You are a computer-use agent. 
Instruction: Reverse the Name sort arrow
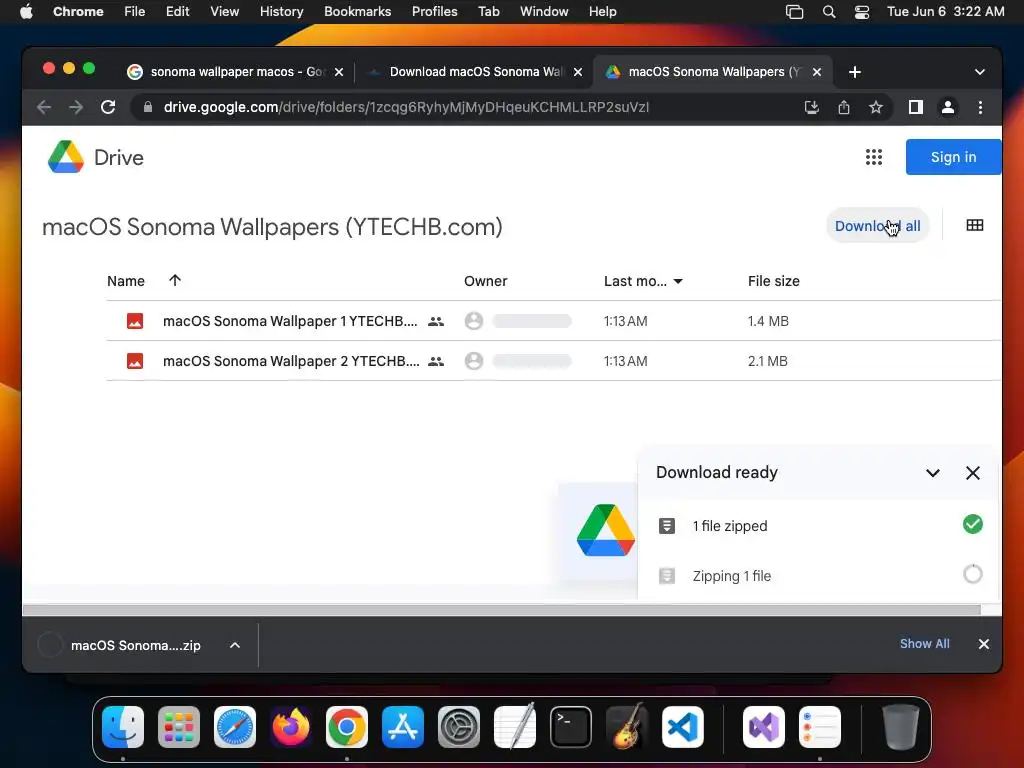pos(174,280)
